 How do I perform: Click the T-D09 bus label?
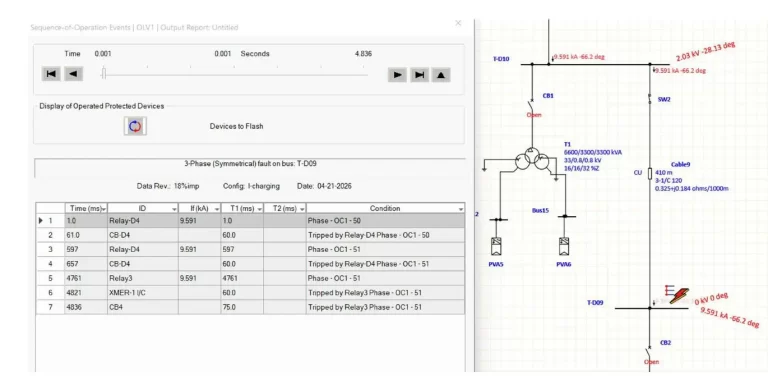595,303
